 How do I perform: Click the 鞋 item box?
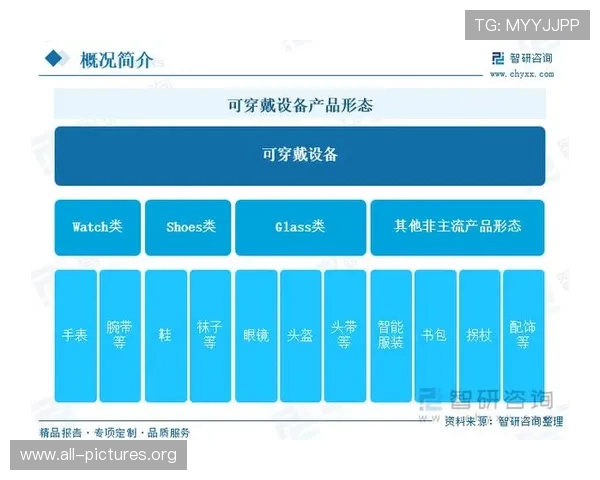point(166,336)
